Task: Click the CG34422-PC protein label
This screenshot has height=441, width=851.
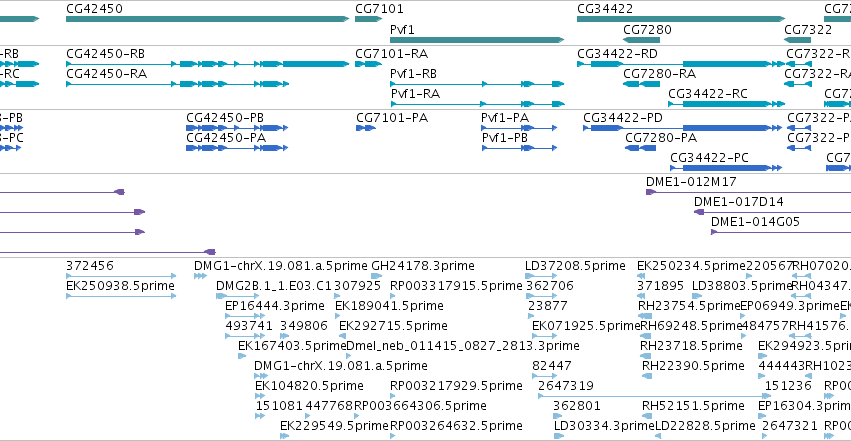Action: point(709,158)
